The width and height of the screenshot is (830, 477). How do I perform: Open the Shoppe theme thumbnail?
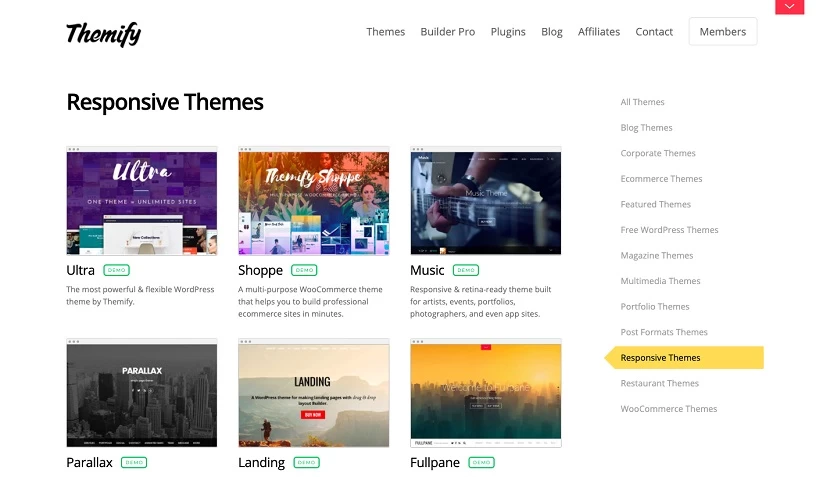(313, 201)
